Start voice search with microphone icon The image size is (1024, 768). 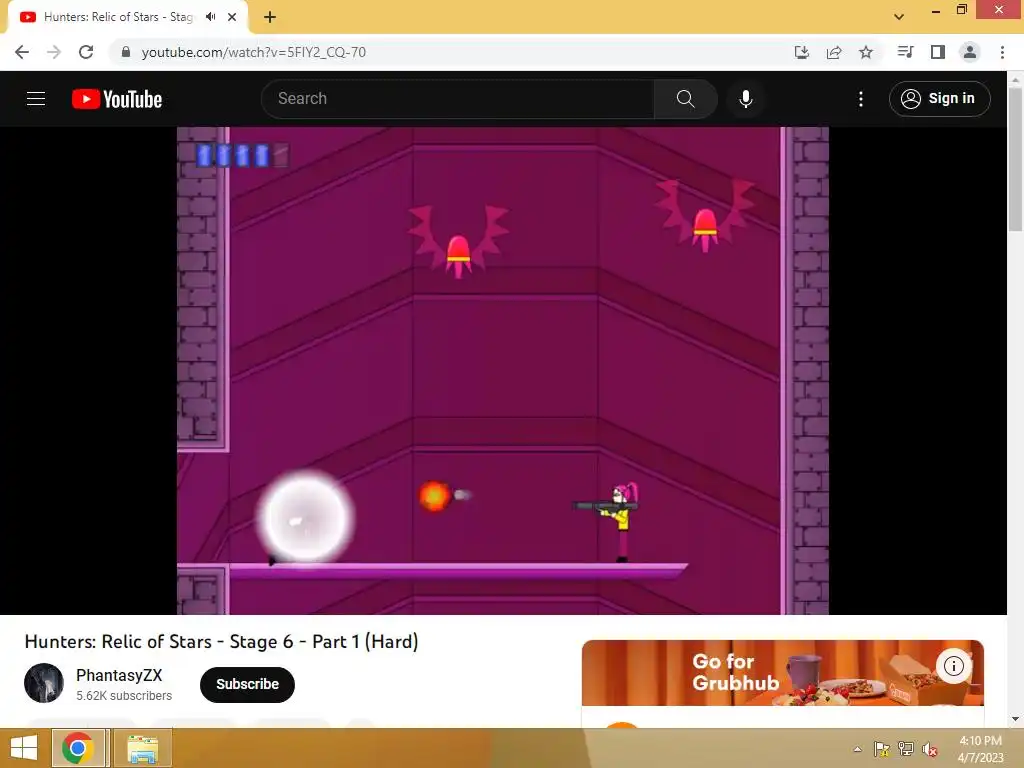[745, 99]
